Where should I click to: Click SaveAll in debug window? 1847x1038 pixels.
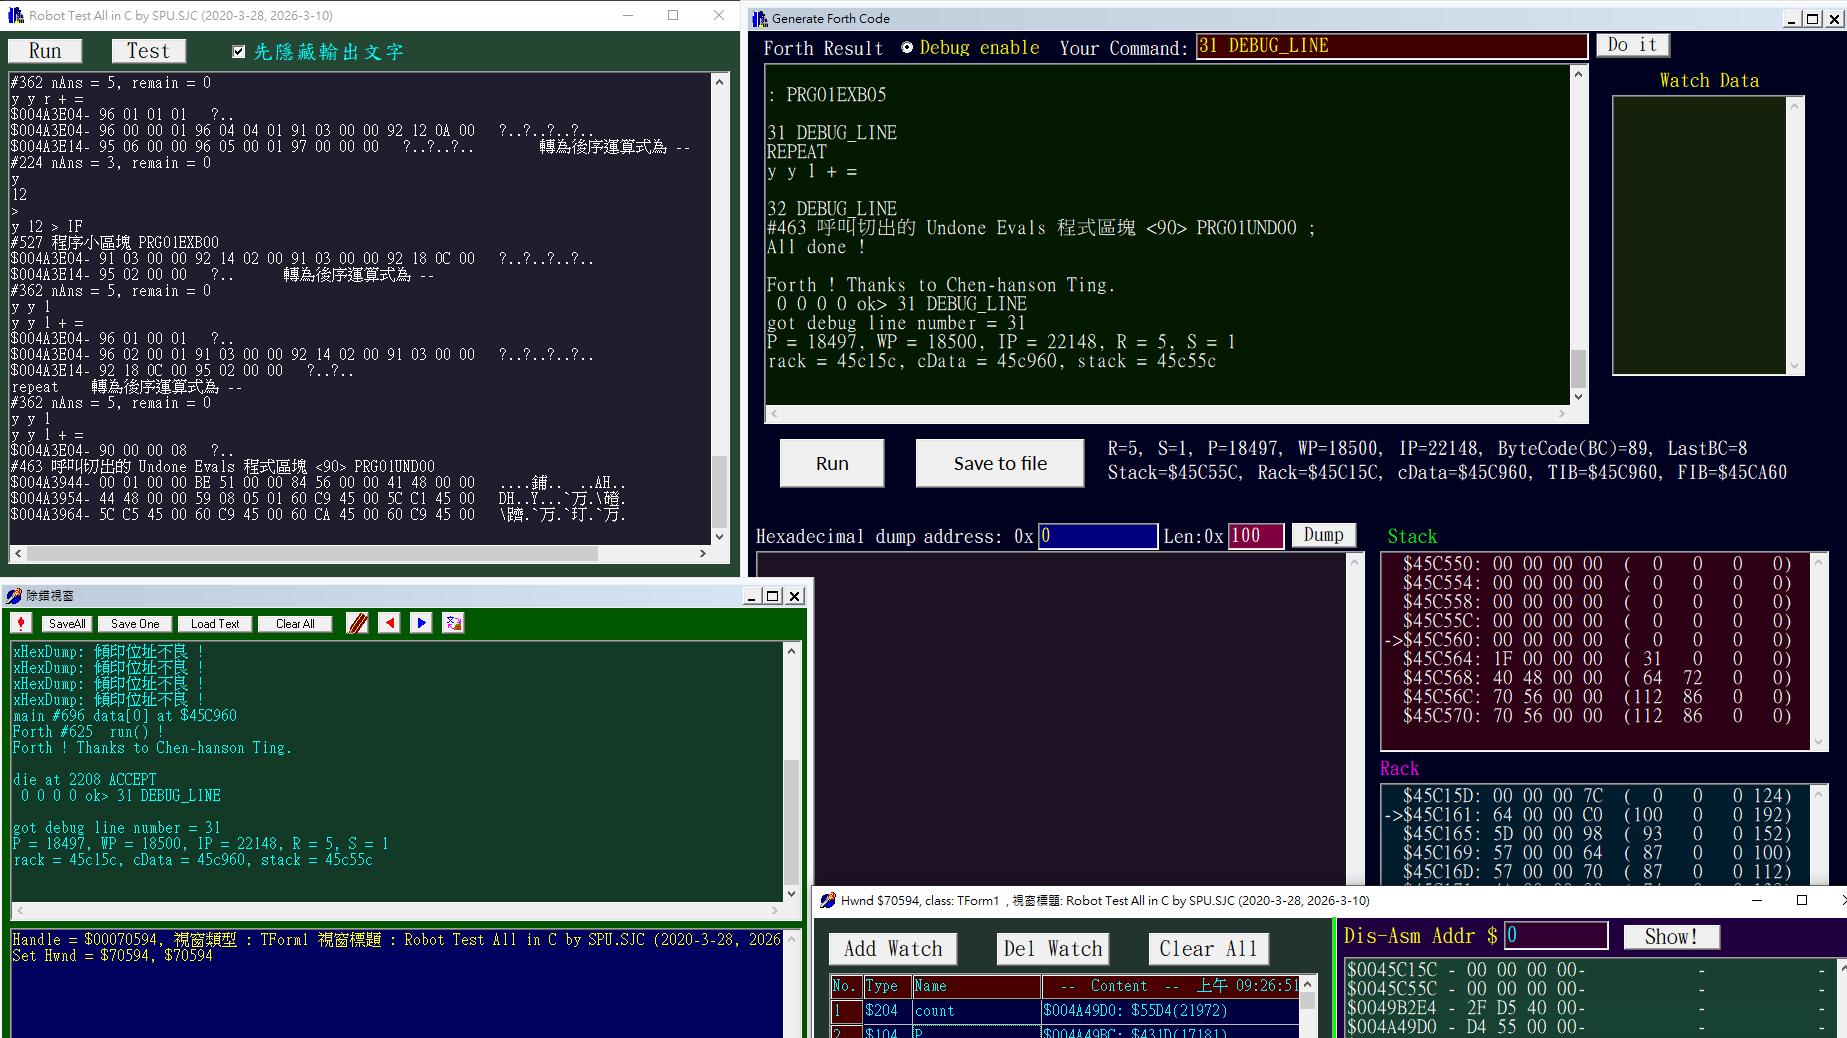coord(67,624)
